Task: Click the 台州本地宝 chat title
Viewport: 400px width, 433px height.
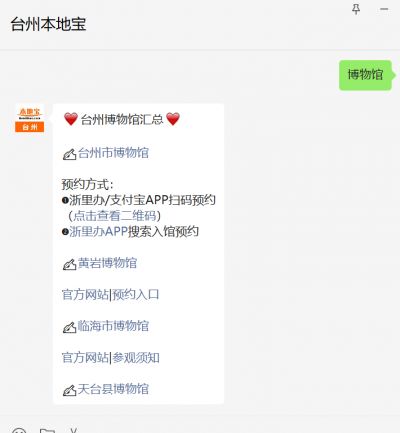Action: coord(49,24)
